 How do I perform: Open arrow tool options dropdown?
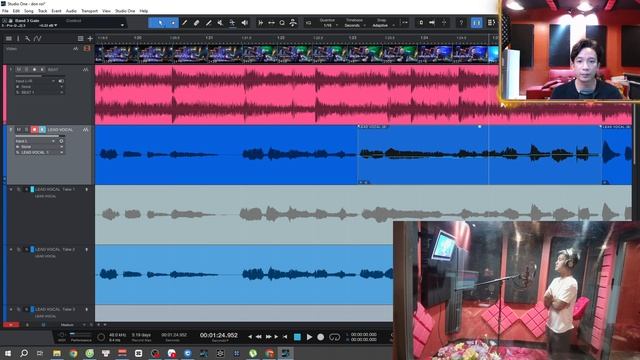tap(173, 23)
